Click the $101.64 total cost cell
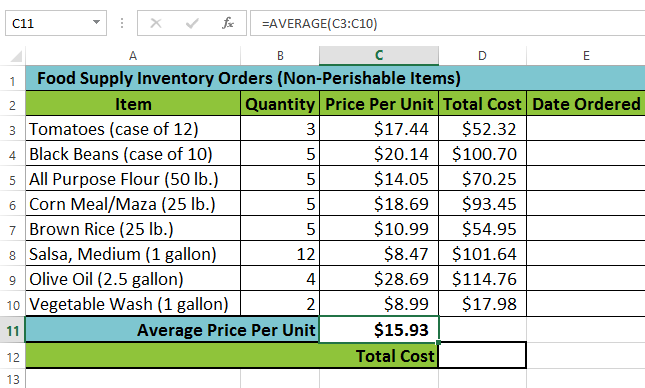Image resolution: width=645 pixels, height=388 pixels. click(483, 254)
